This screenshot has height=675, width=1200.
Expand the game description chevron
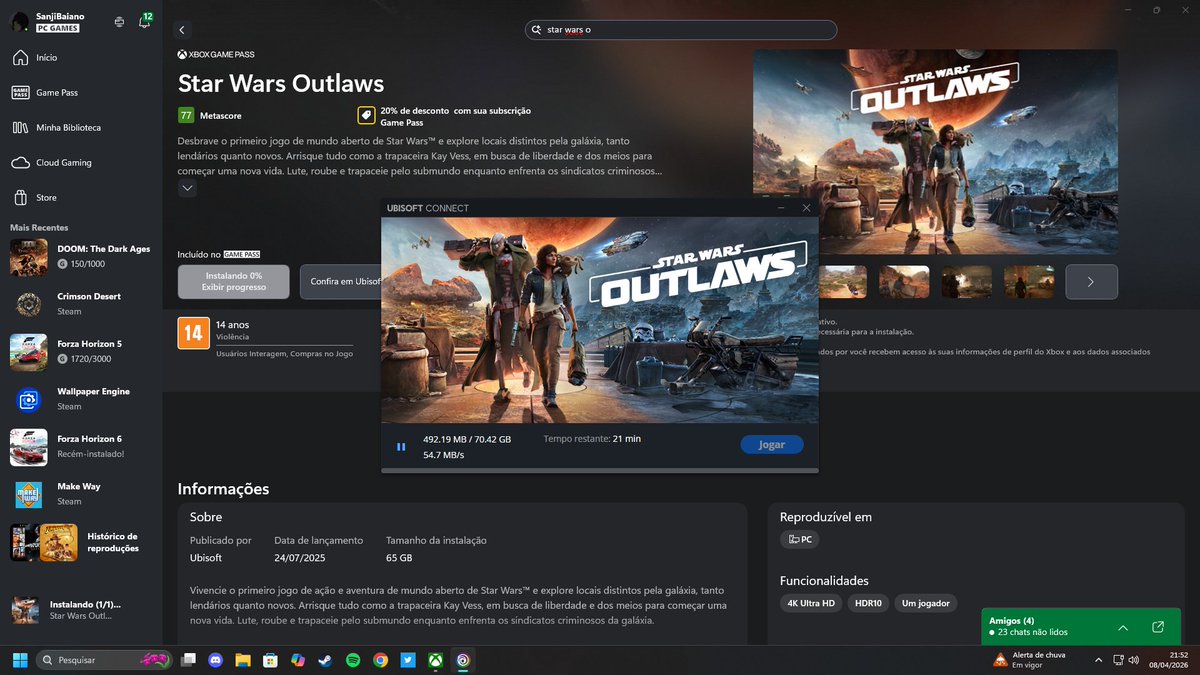tap(187, 188)
